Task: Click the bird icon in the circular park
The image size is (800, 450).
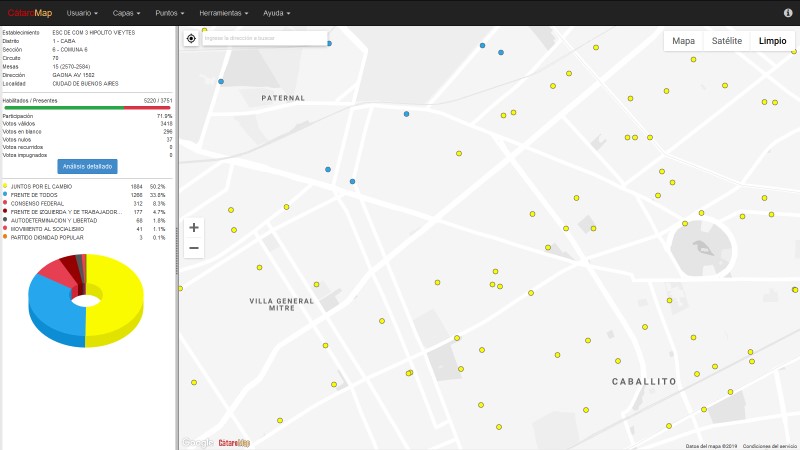Action: pyautogui.click(x=704, y=248)
